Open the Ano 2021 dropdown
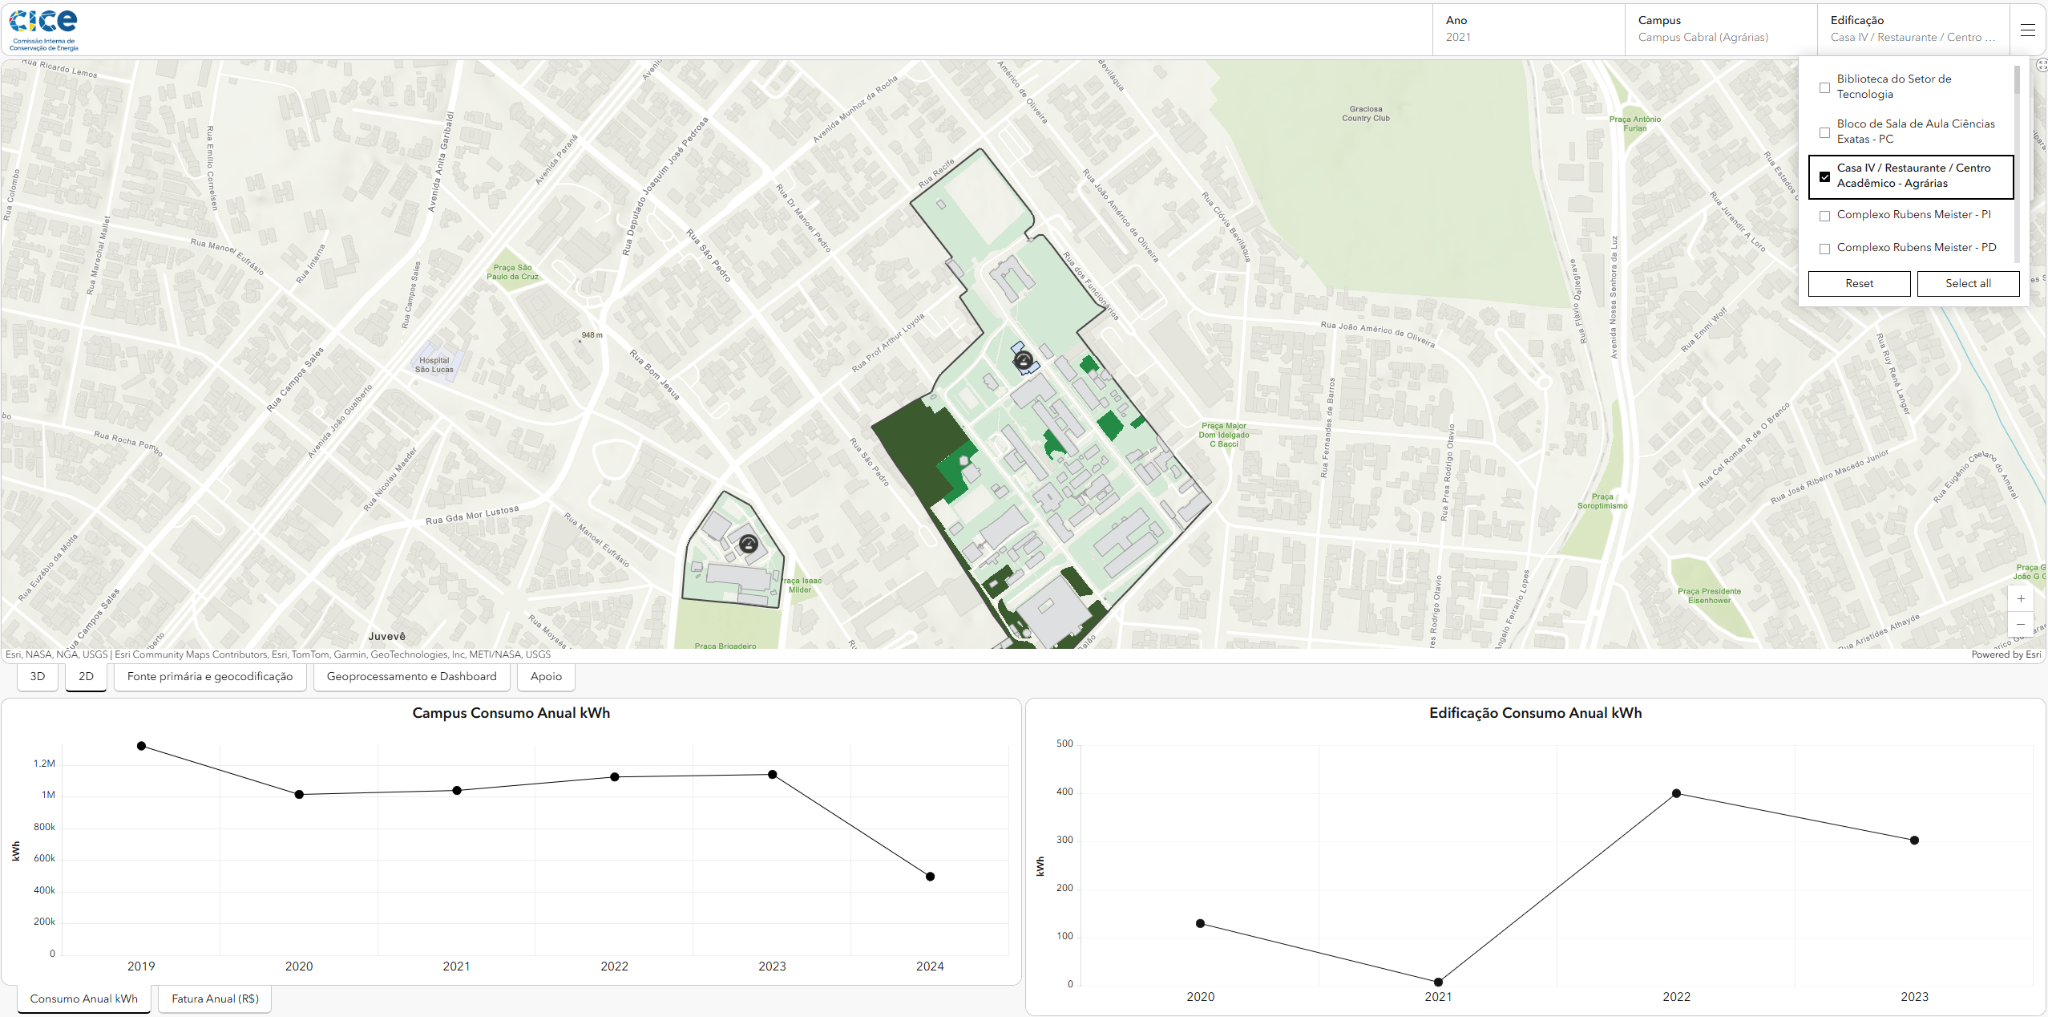Image resolution: width=2048 pixels, height=1017 pixels. pyautogui.click(x=1528, y=29)
